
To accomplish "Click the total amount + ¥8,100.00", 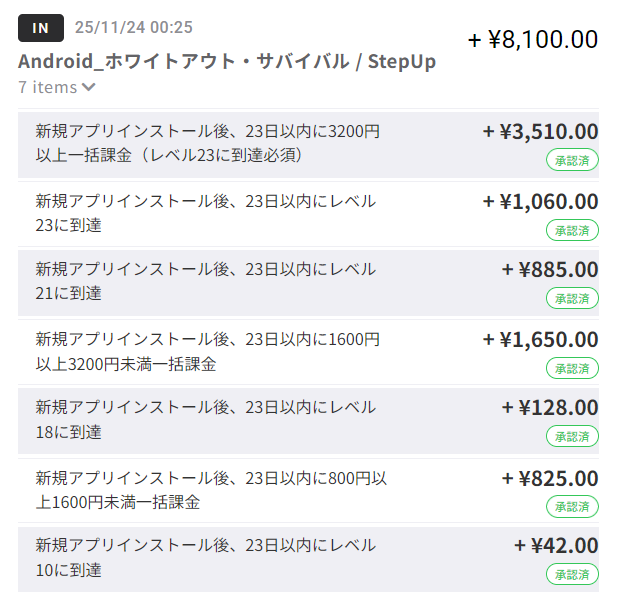I will click(x=533, y=40).
